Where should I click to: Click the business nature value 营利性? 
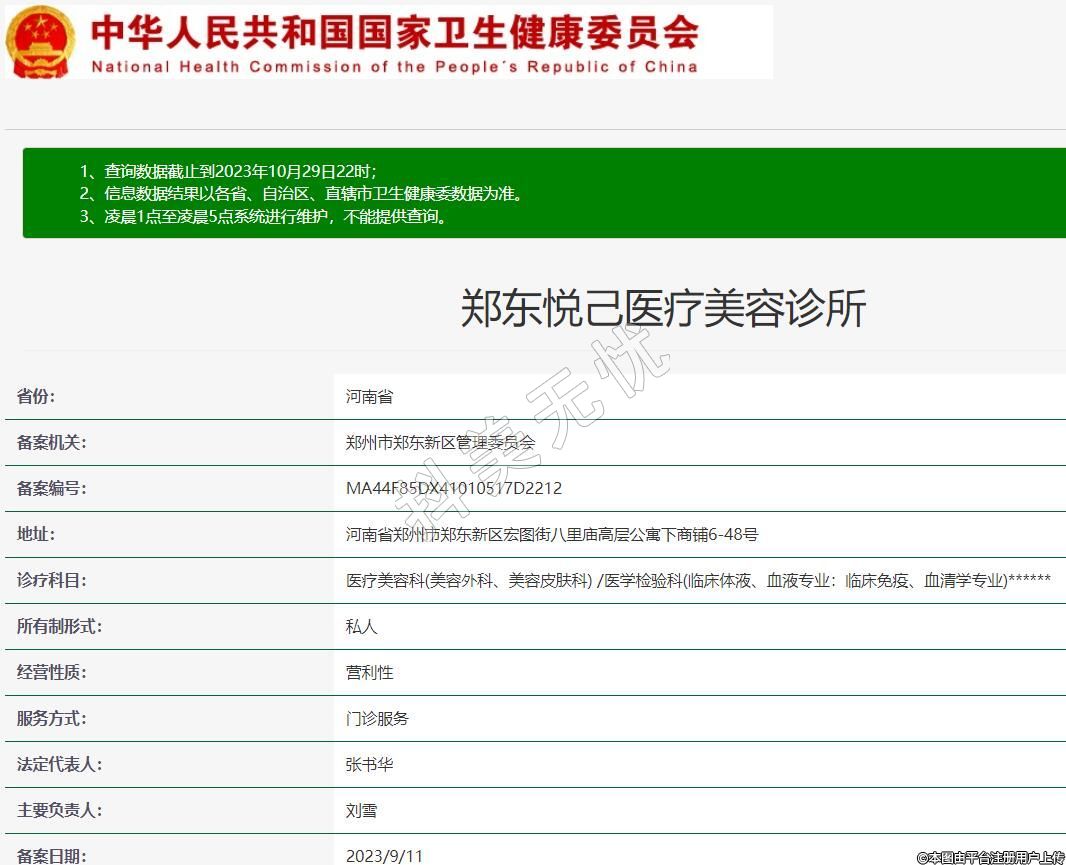[x=369, y=673]
